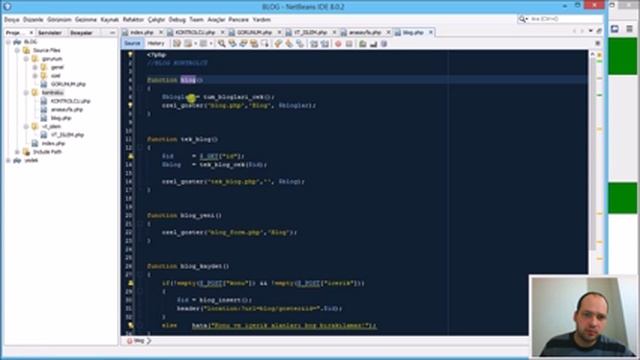The width and height of the screenshot is (640, 360).
Task: Open the Dosya menu
Action: 12,20
